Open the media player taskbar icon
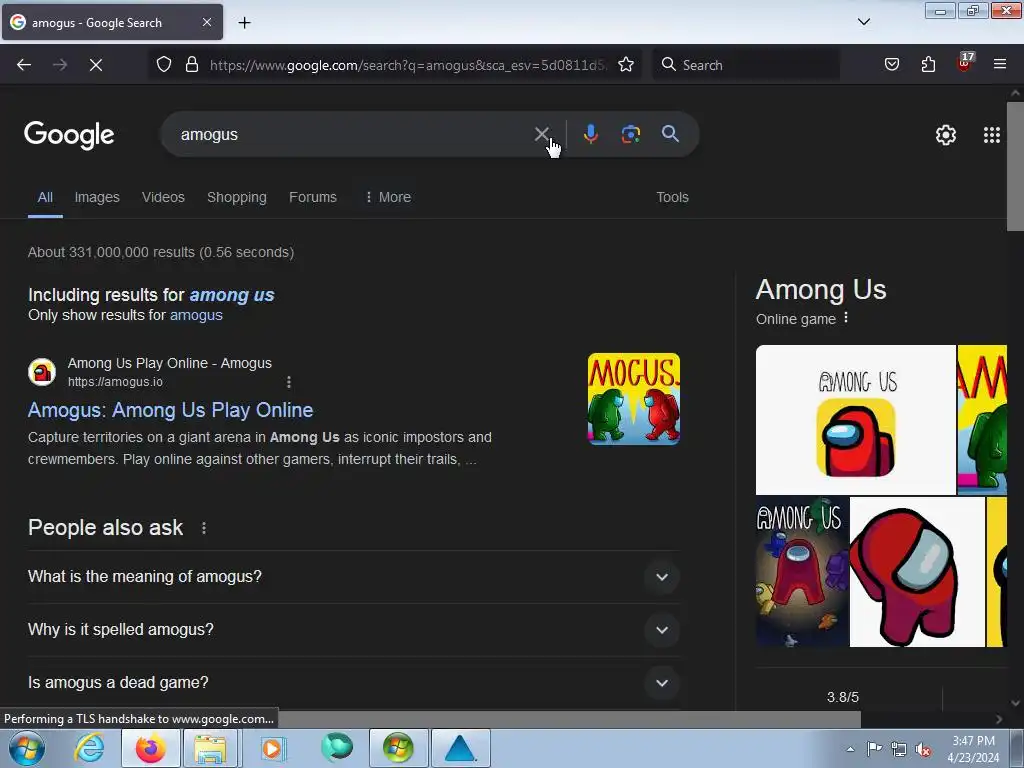1024x768 pixels. pyautogui.click(x=272, y=748)
